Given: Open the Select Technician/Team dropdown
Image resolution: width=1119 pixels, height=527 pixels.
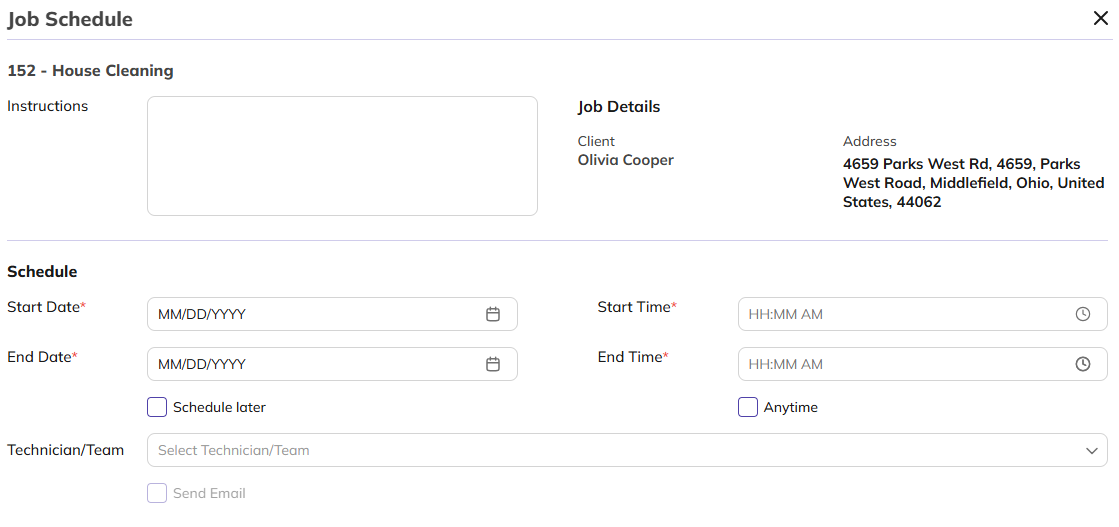Looking at the screenshot, I should (x=600, y=450).
